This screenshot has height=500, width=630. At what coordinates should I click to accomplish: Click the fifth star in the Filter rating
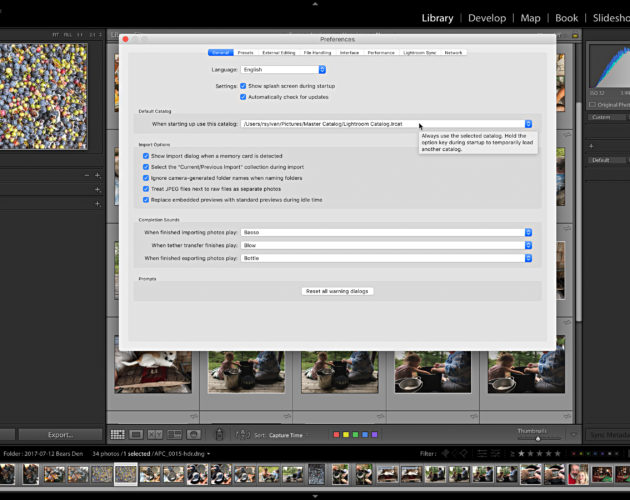click(x=557, y=453)
